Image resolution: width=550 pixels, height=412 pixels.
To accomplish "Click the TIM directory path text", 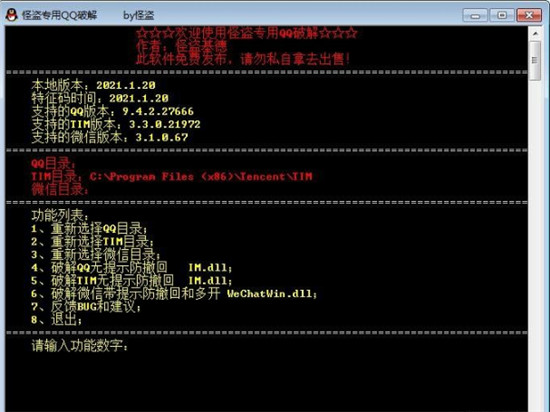I will [x=201, y=176].
